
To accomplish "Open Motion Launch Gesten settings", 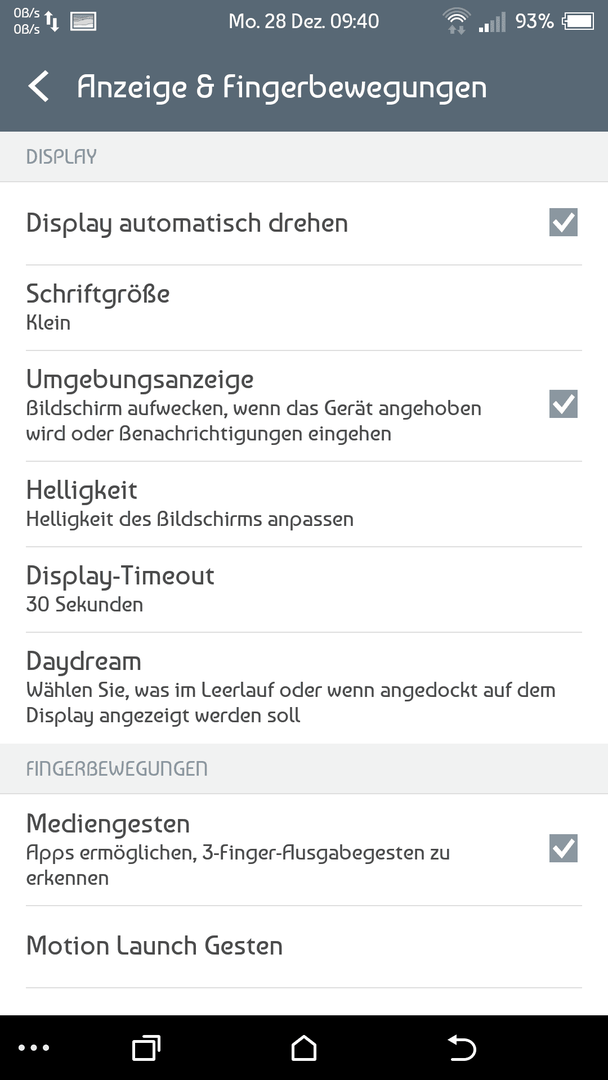I will tap(304, 946).
